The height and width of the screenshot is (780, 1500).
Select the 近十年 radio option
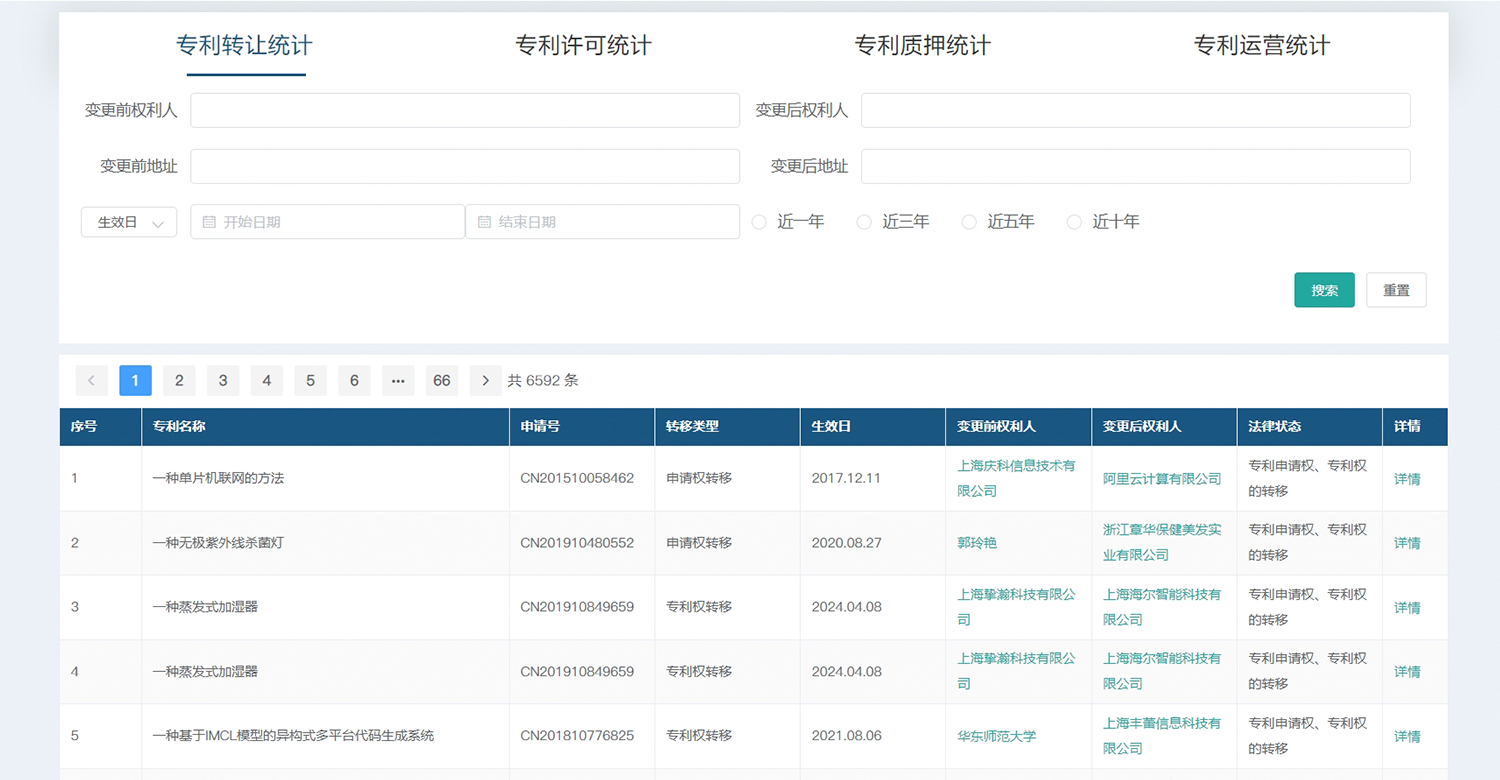[1103, 222]
